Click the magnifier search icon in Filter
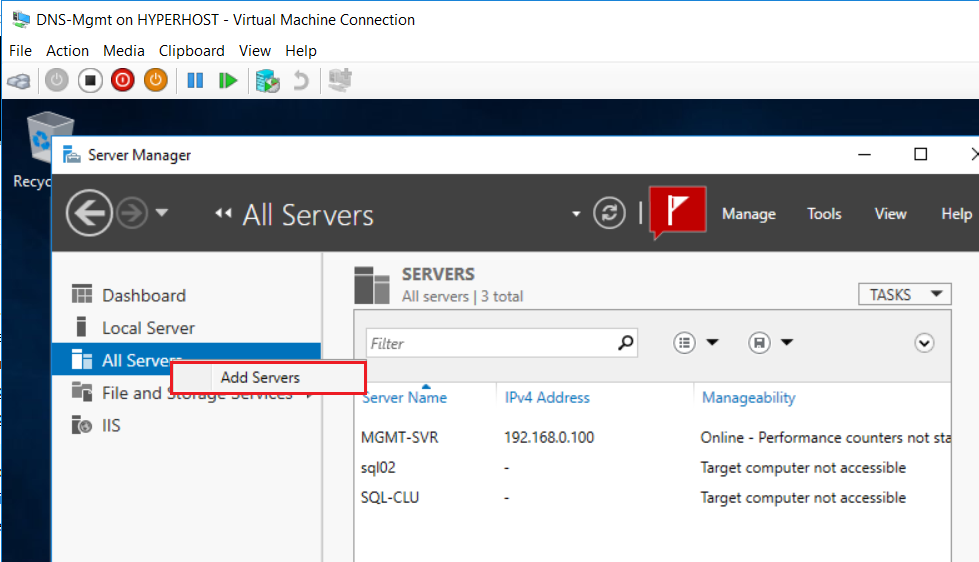This screenshot has height=562, width=979. [x=625, y=343]
